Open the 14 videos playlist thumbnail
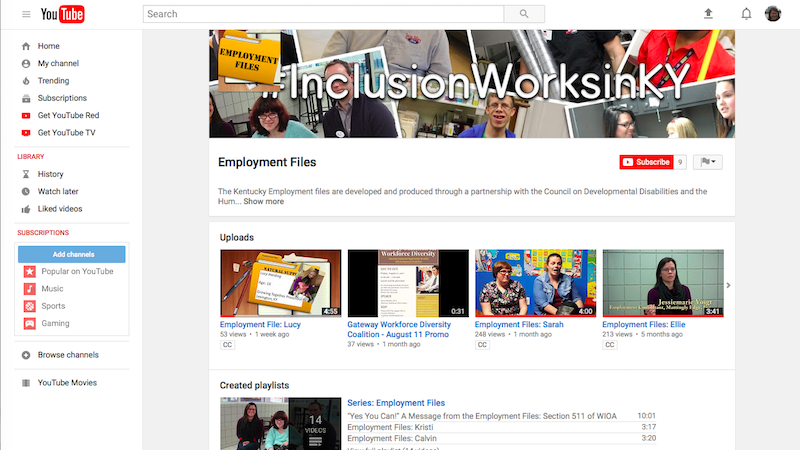The image size is (800, 450). point(281,423)
